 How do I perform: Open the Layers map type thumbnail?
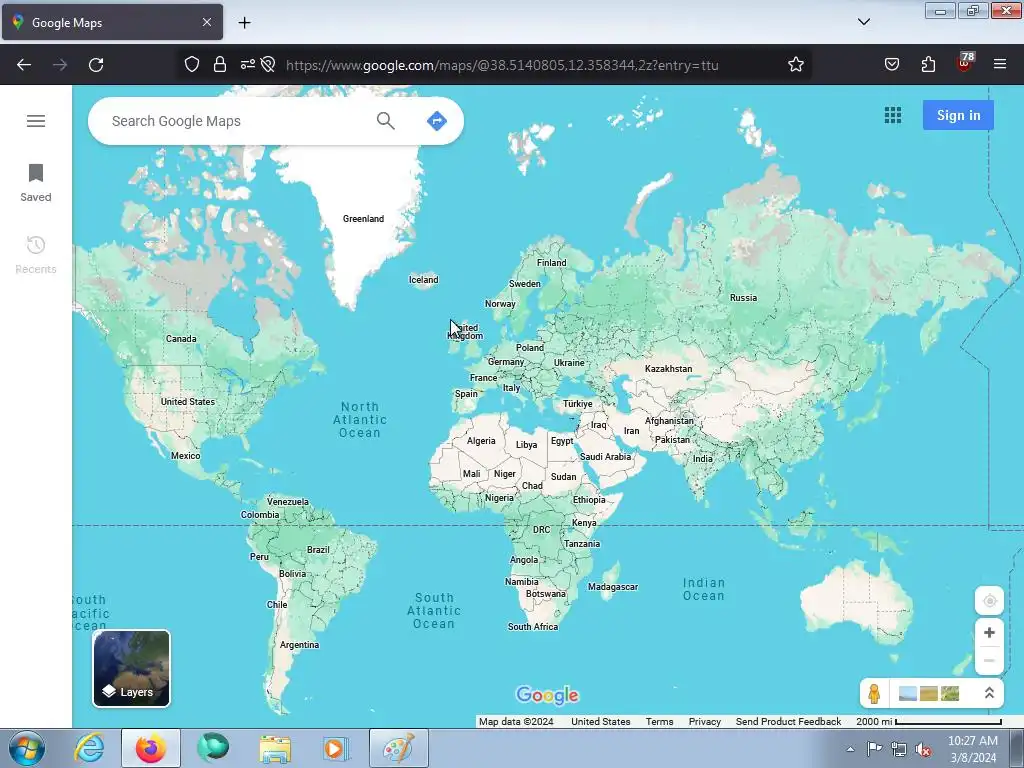click(131, 668)
